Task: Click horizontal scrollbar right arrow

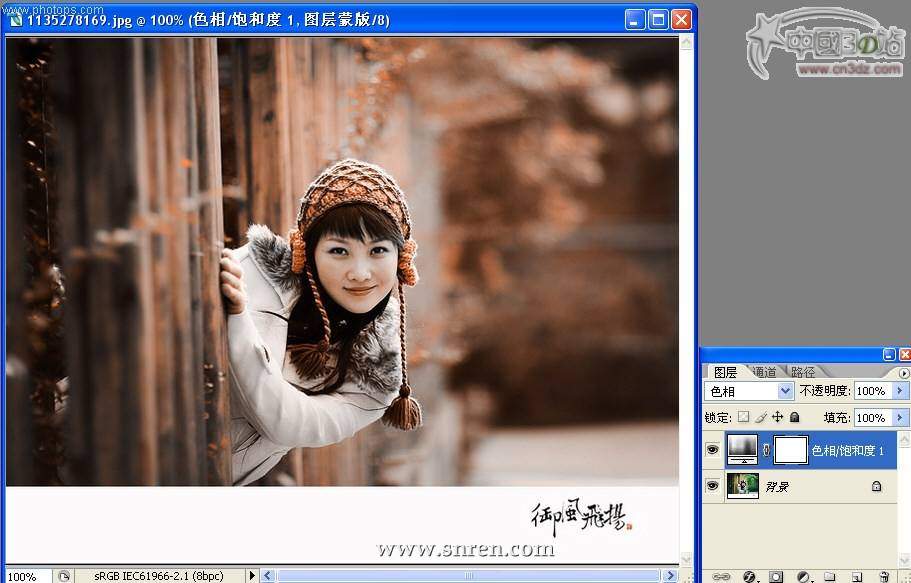Action: coord(670,575)
